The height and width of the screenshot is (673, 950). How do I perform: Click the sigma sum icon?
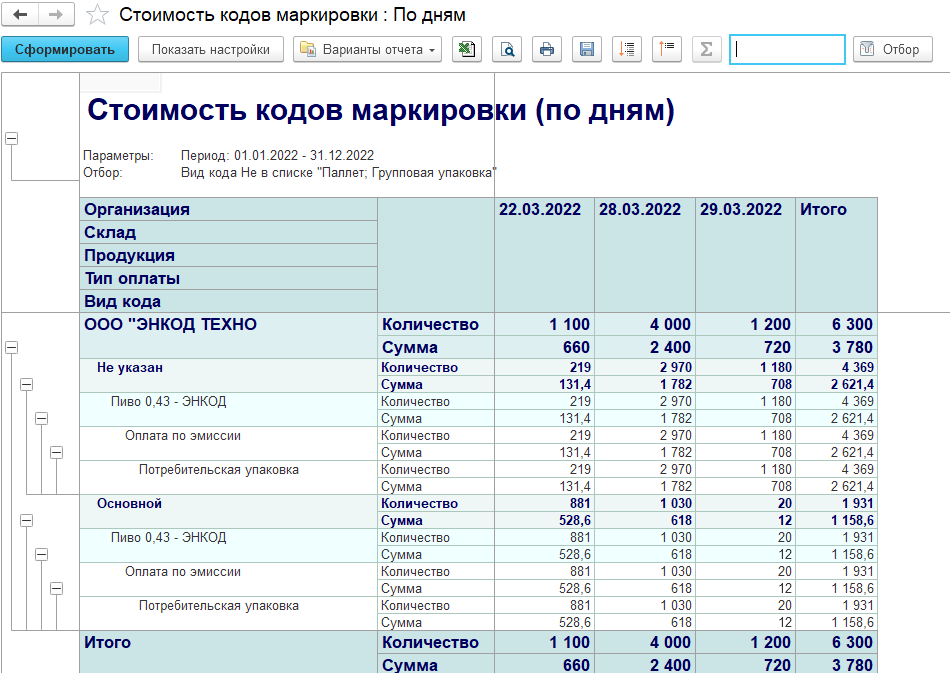point(706,49)
